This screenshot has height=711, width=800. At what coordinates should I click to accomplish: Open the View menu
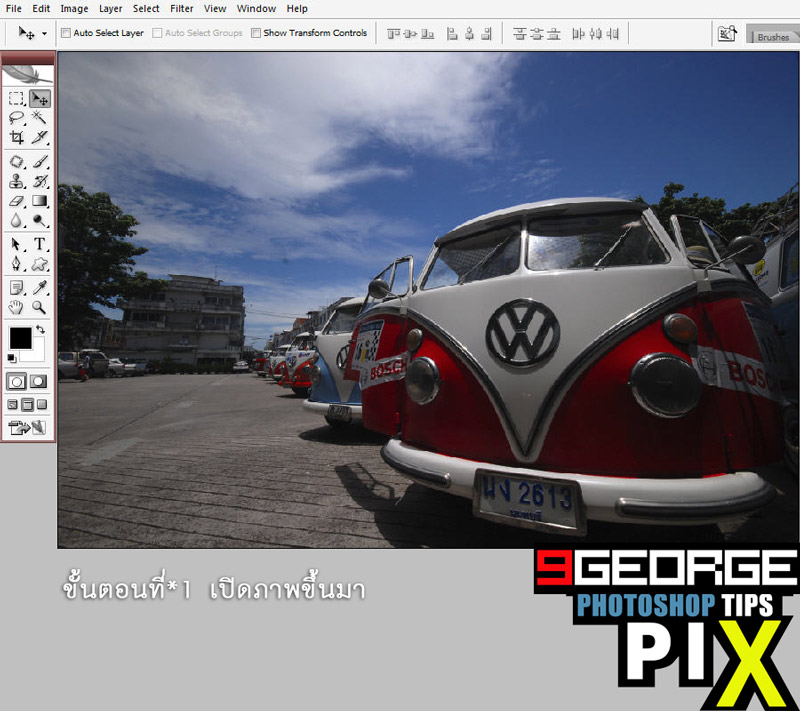215,9
